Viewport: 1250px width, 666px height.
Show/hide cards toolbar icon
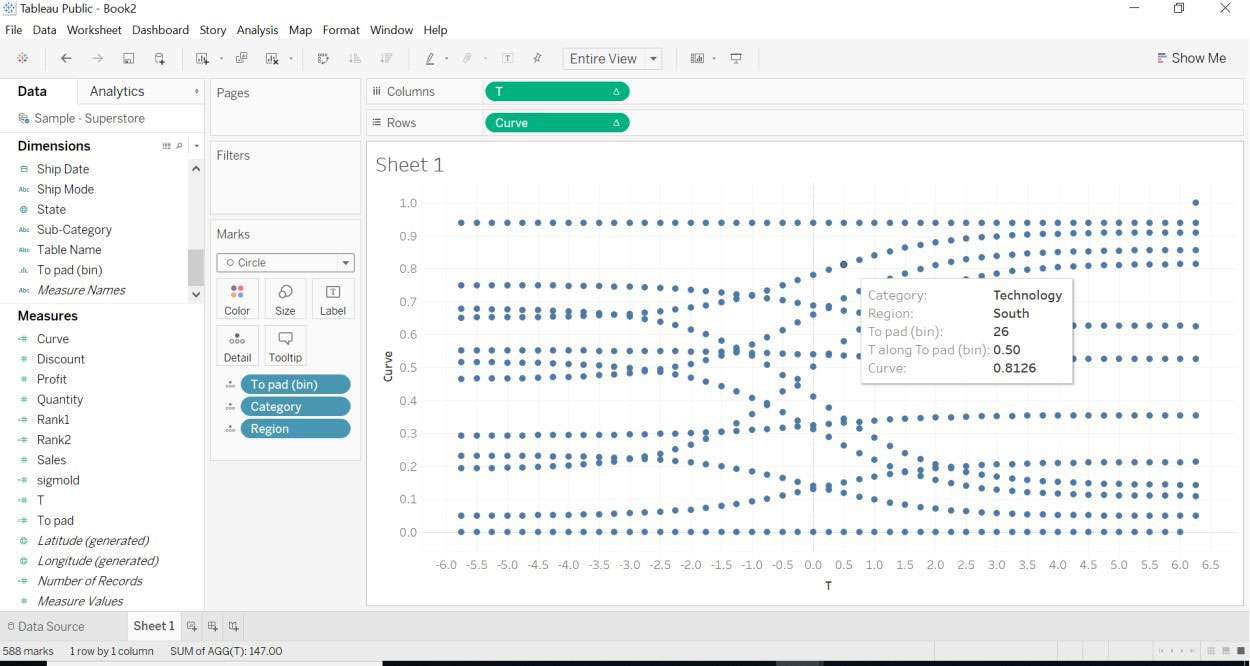[x=697, y=58]
